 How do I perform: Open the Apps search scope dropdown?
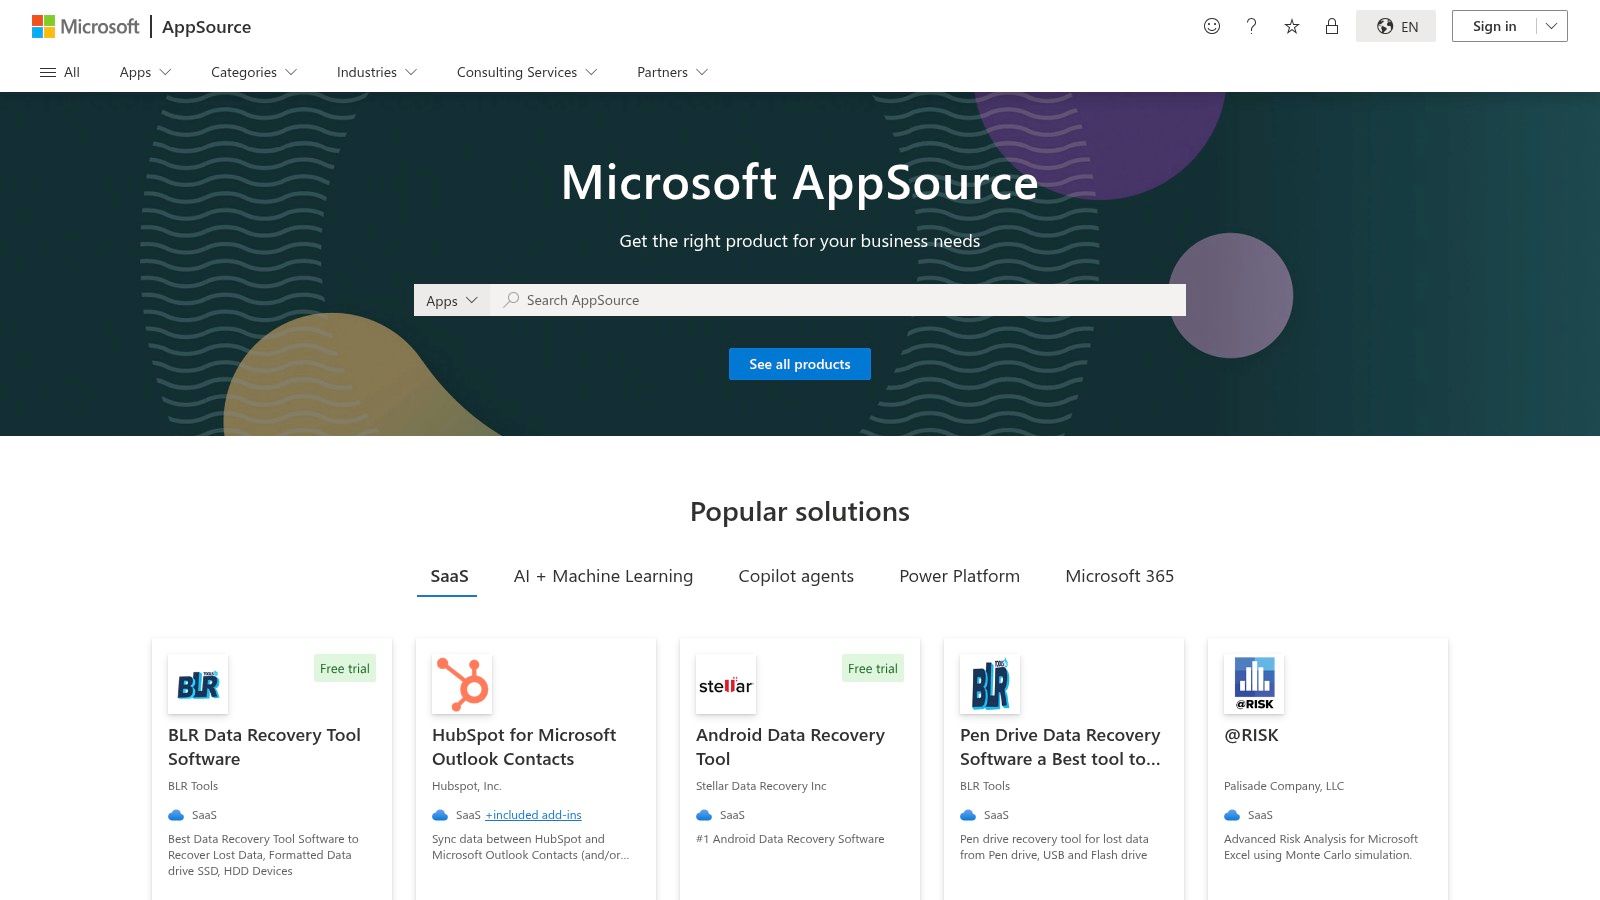click(x=452, y=300)
